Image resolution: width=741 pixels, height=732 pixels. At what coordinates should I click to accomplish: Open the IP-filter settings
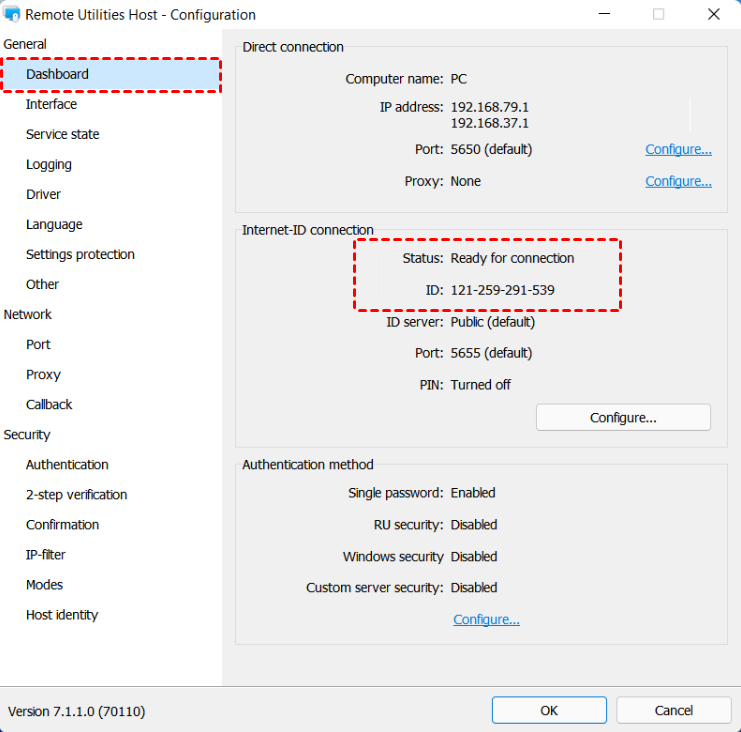point(46,554)
